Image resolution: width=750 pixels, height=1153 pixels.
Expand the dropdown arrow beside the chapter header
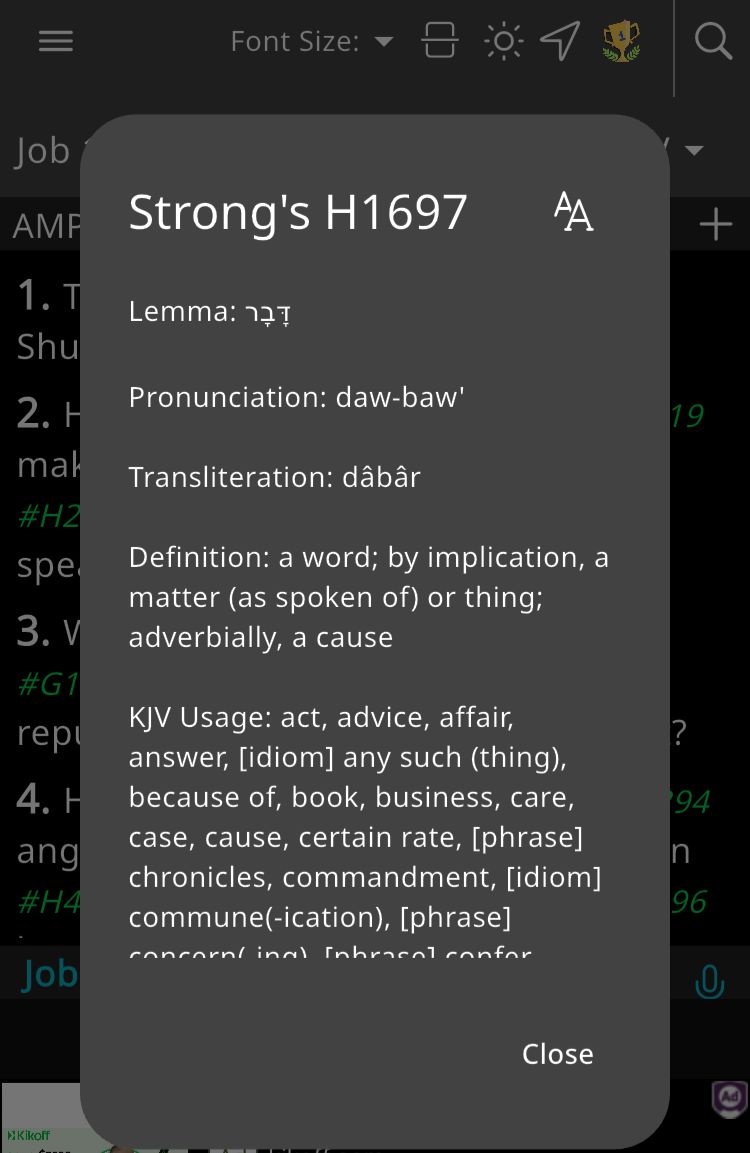(694, 151)
